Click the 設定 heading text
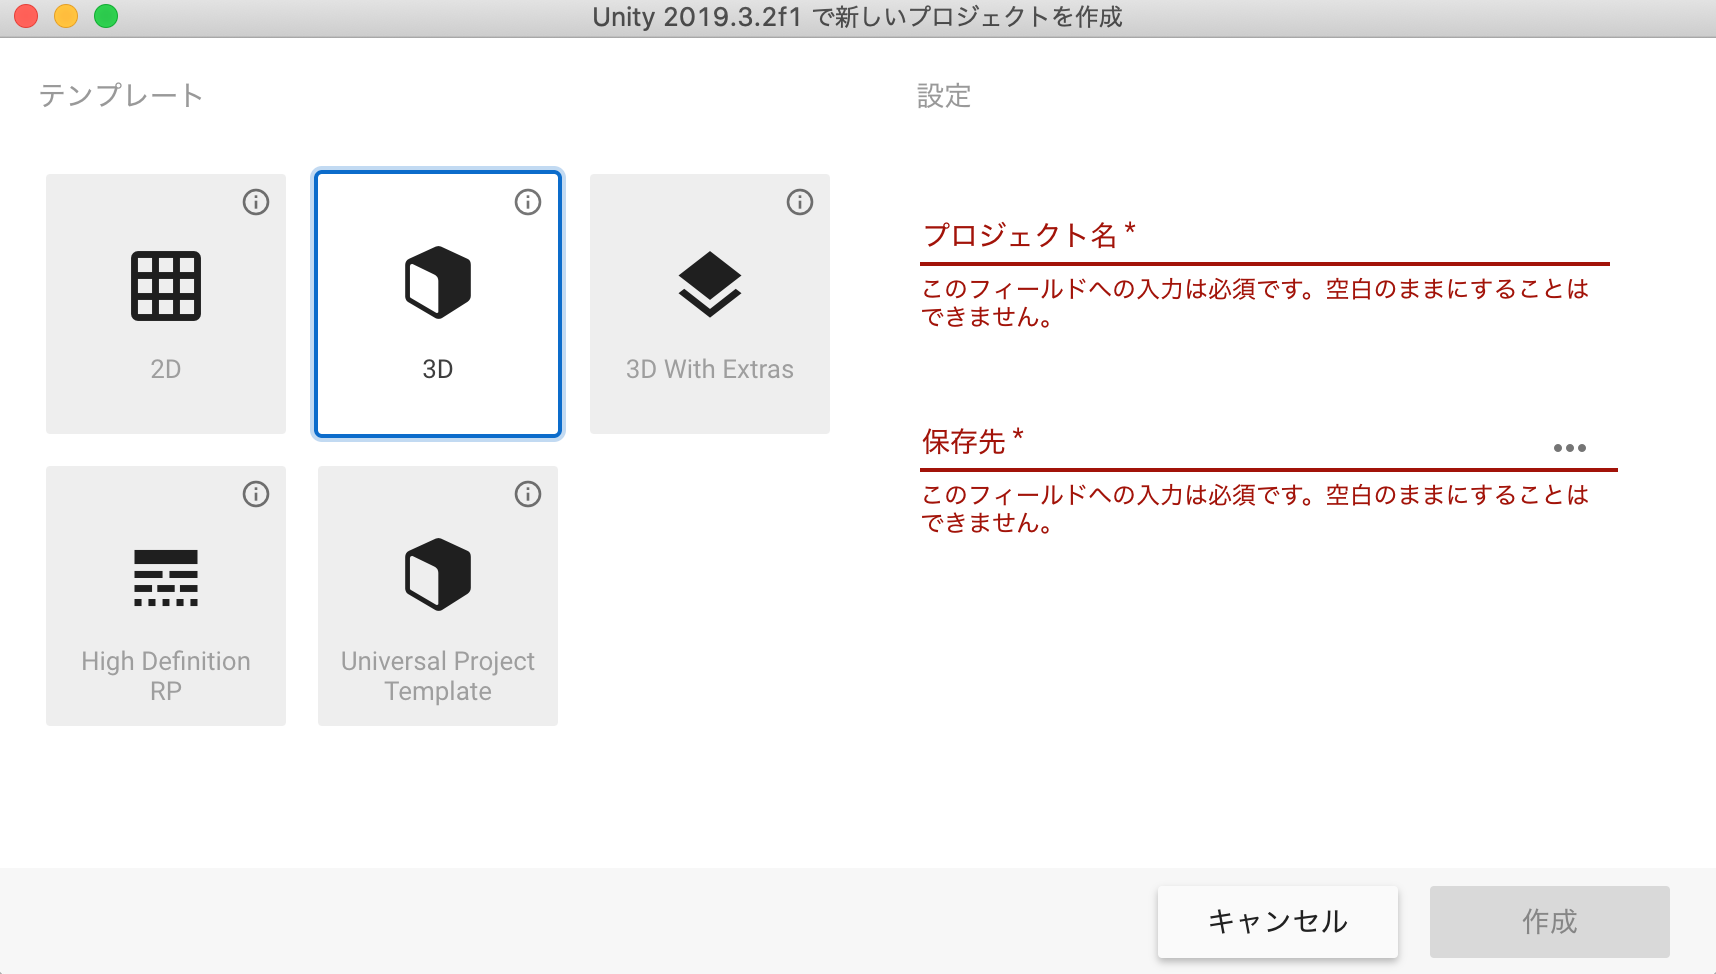The width and height of the screenshot is (1716, 974). (x=944, y=96)
